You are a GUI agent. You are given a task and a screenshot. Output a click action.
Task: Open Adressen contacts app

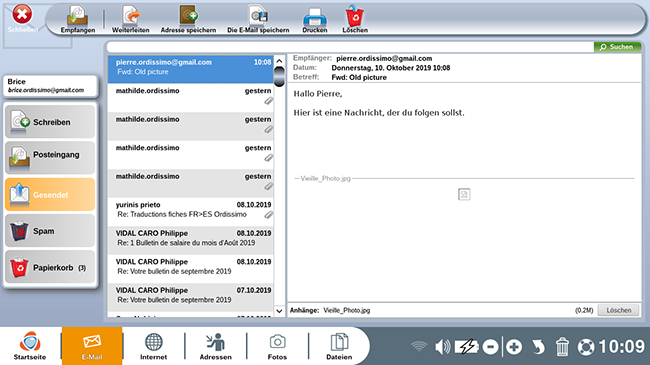[x=216, y=346]
